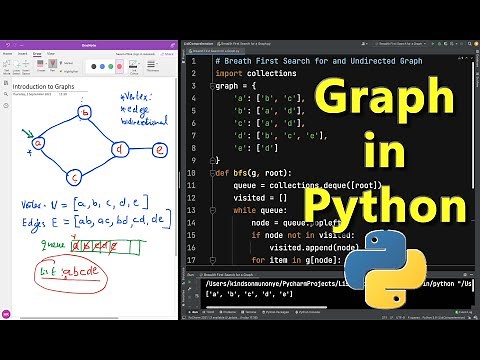Collapse the for loop fold on line 17

point(212,260)
